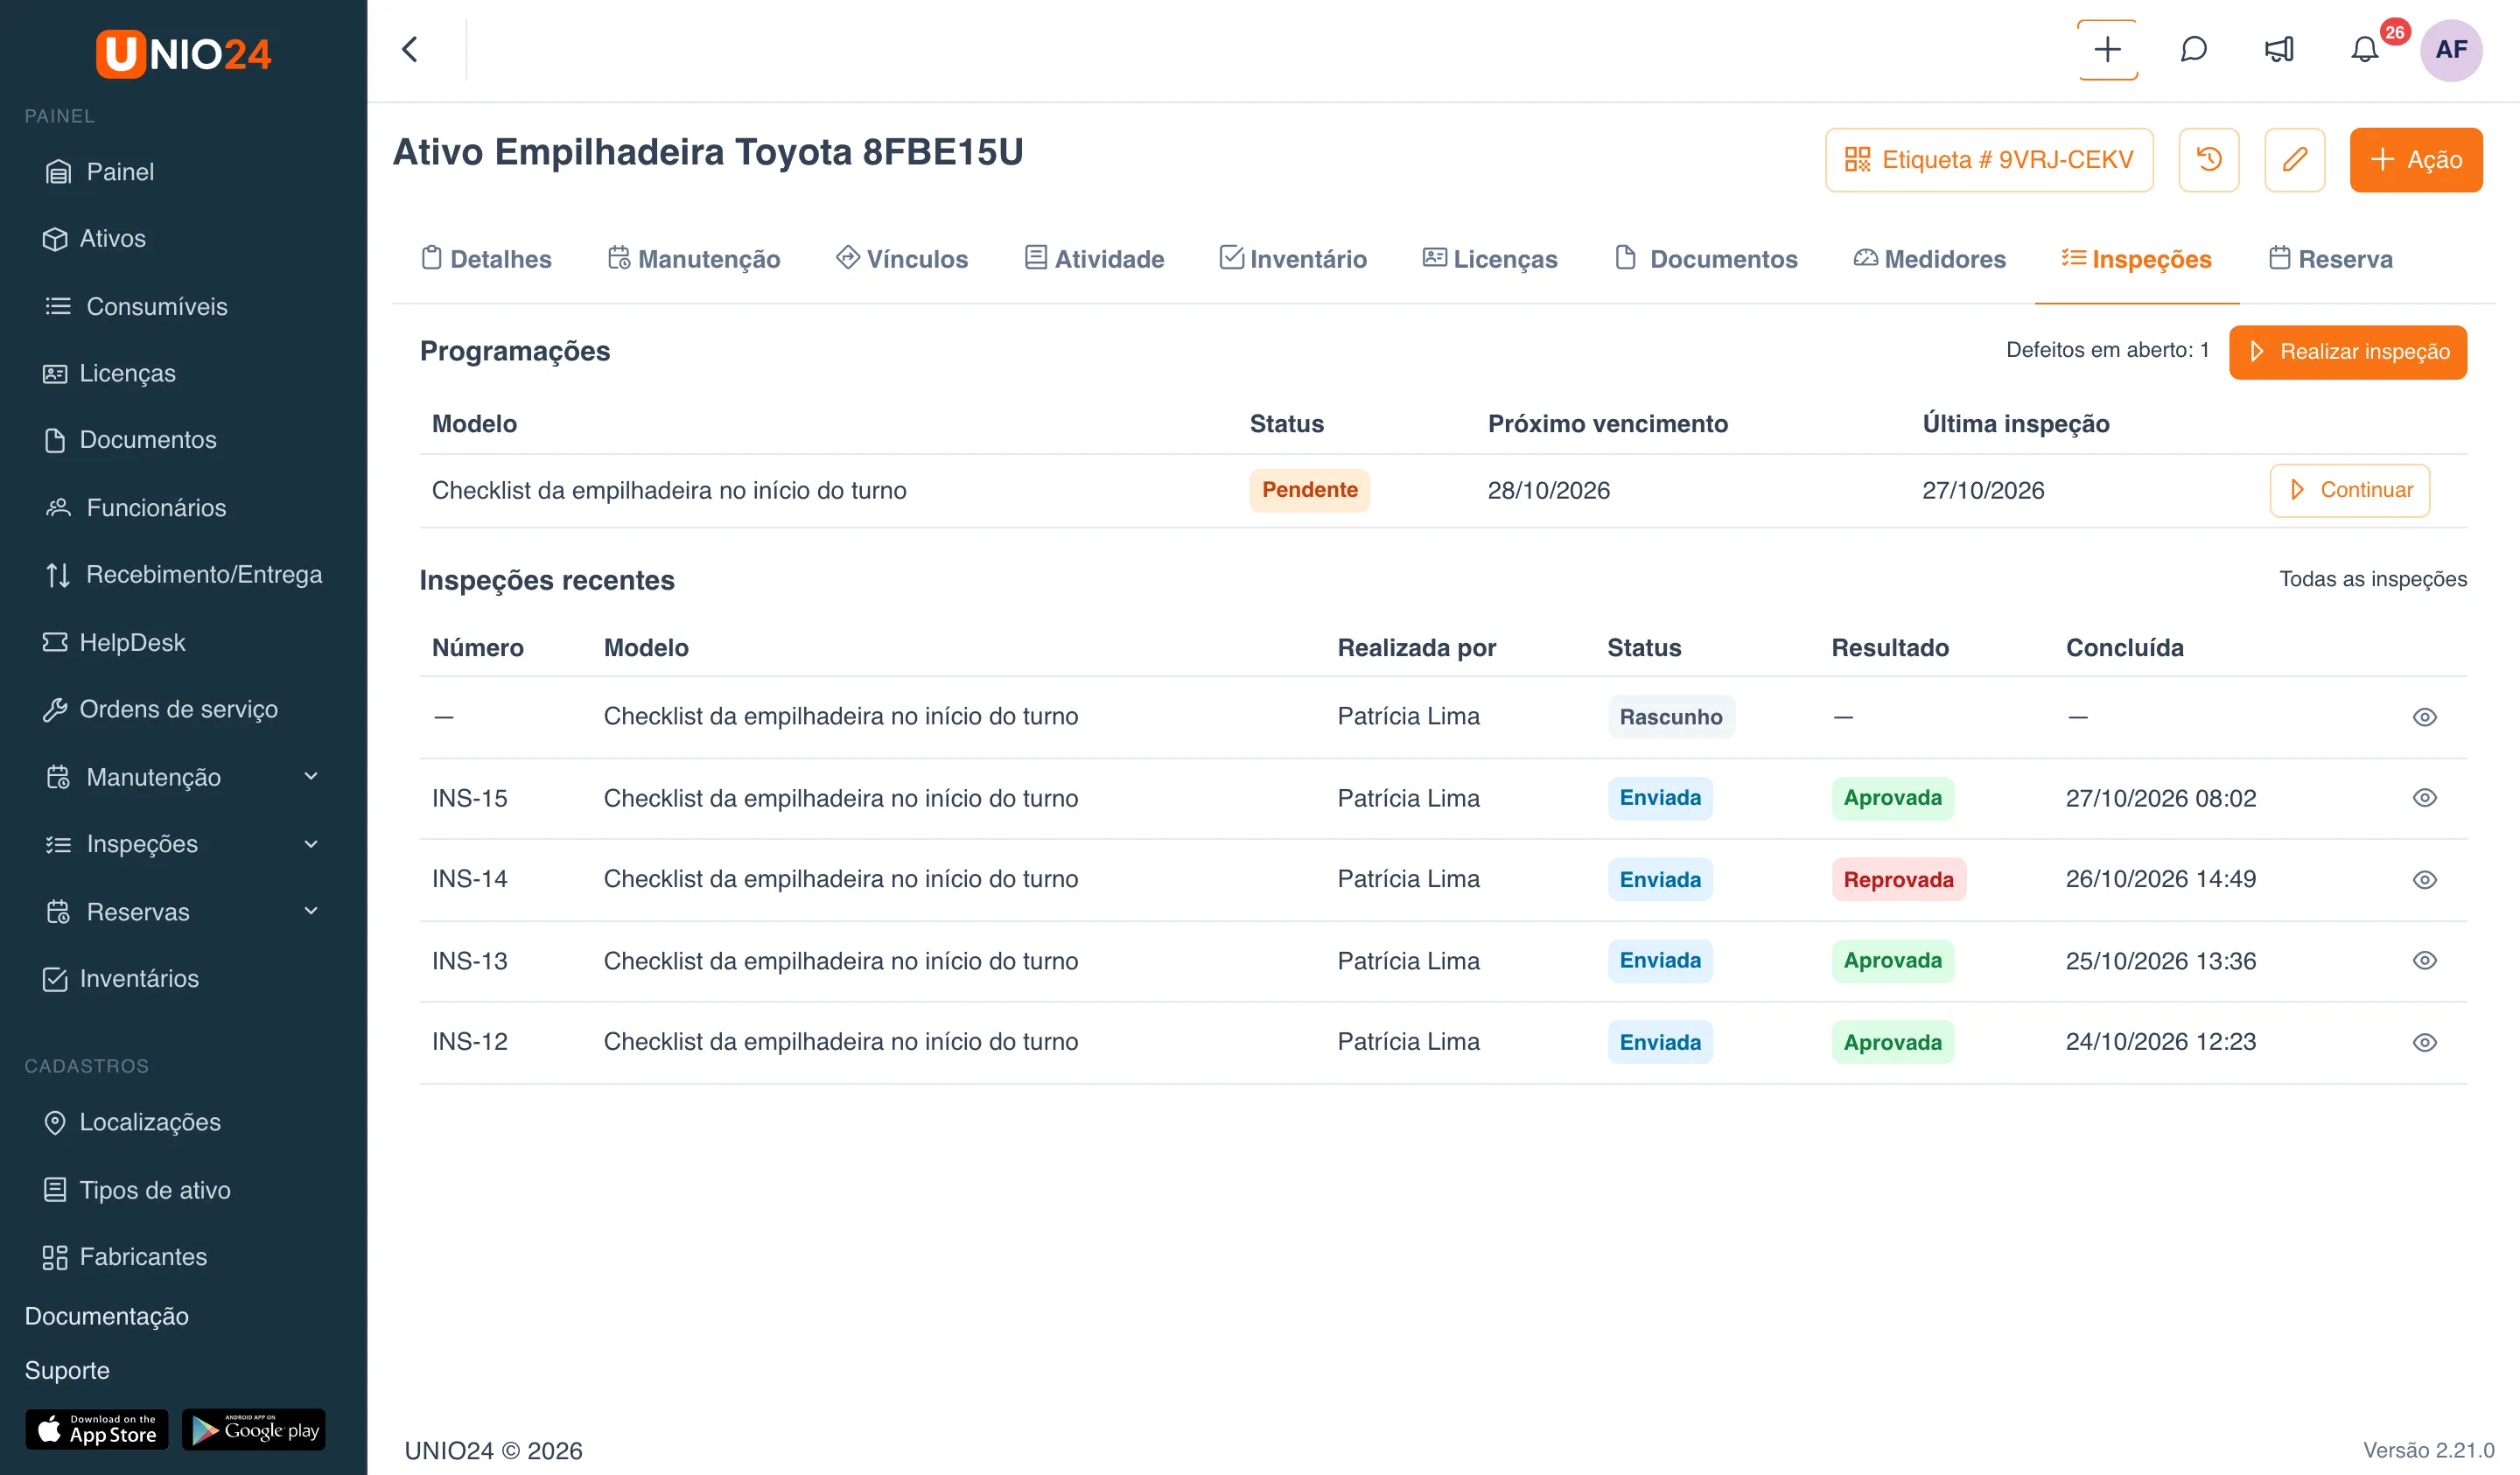Open Etiqueta # 9VRJ-CEKV label button

click(1988, 159)
